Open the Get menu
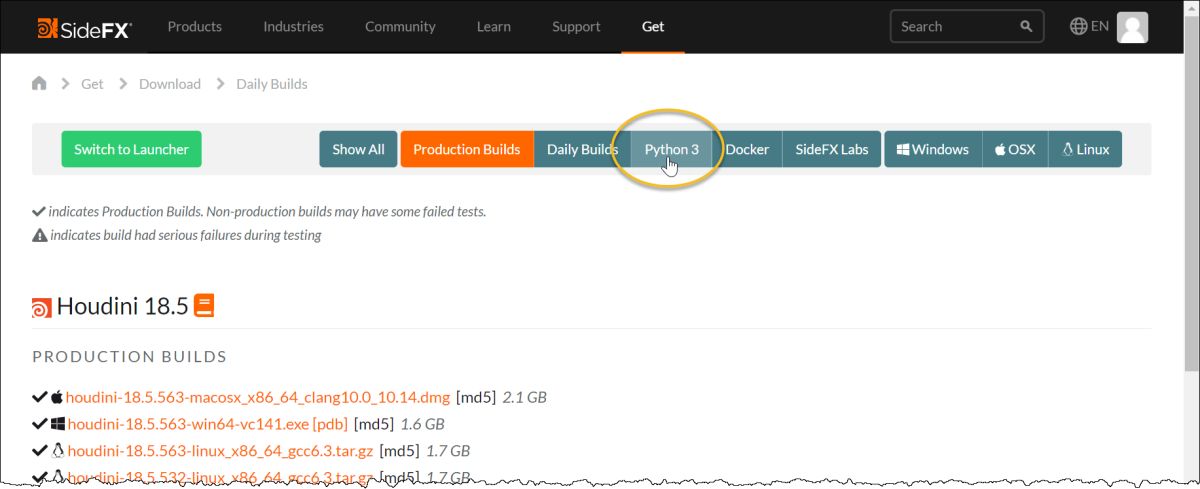Screen dimensions: 1200x489 (x=653, y=27)
